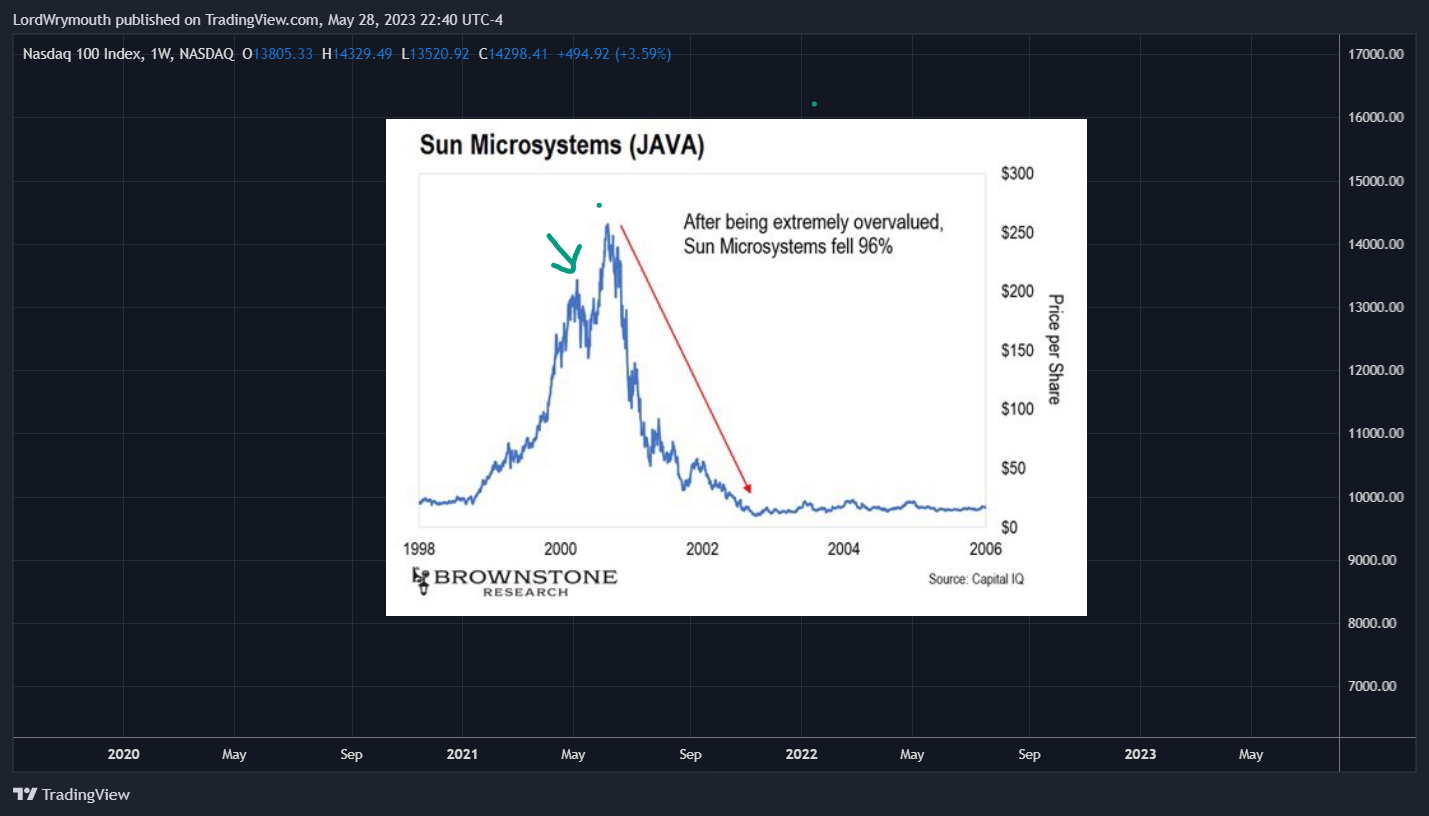Screen dimensions: 1429x816
Task: Click the 15000.00 price axis label
Action: click(1376, 181)
